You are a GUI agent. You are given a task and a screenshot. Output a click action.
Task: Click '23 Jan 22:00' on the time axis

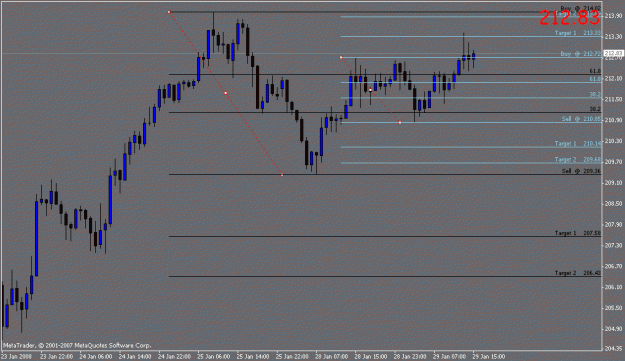(x=56, y=356)
